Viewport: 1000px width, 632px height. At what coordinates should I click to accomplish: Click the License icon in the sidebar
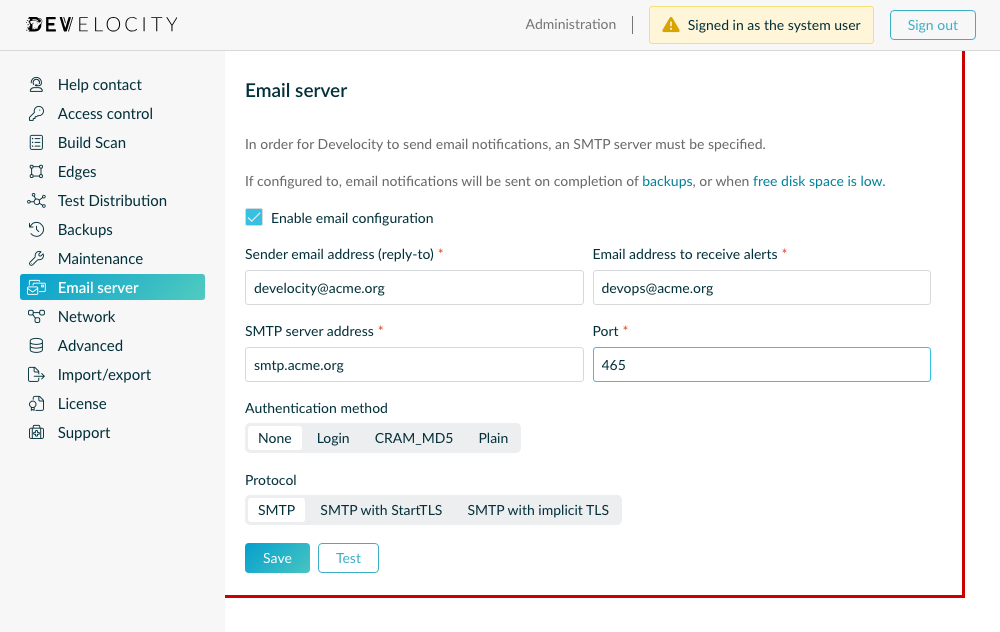[35, 403]
